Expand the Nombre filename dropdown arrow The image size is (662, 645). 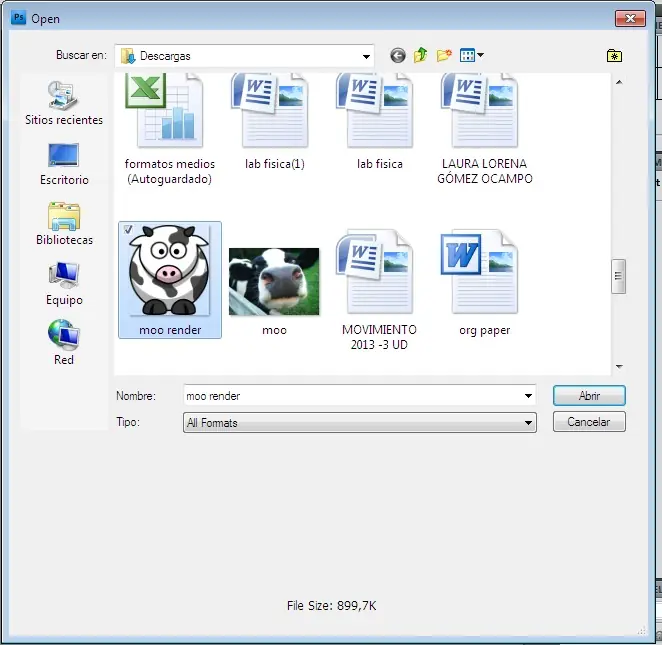[x=528, y=396]
